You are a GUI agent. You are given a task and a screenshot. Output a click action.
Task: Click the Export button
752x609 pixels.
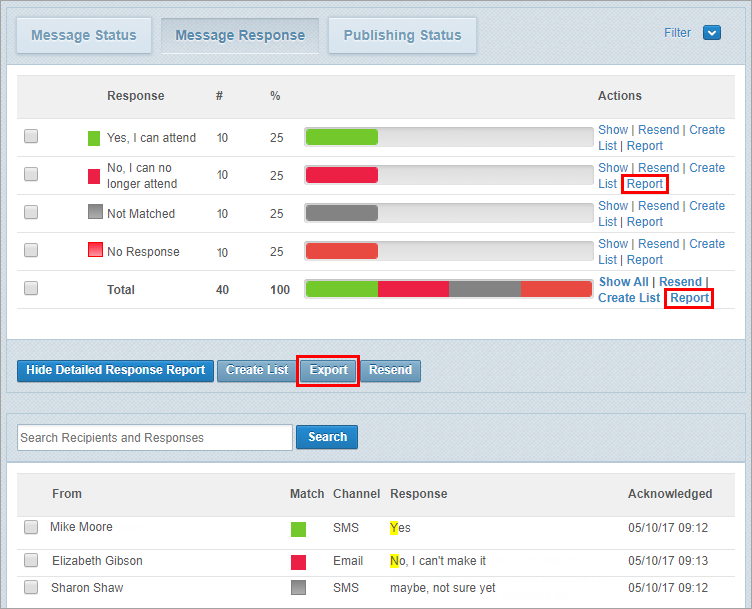point(329,371)
